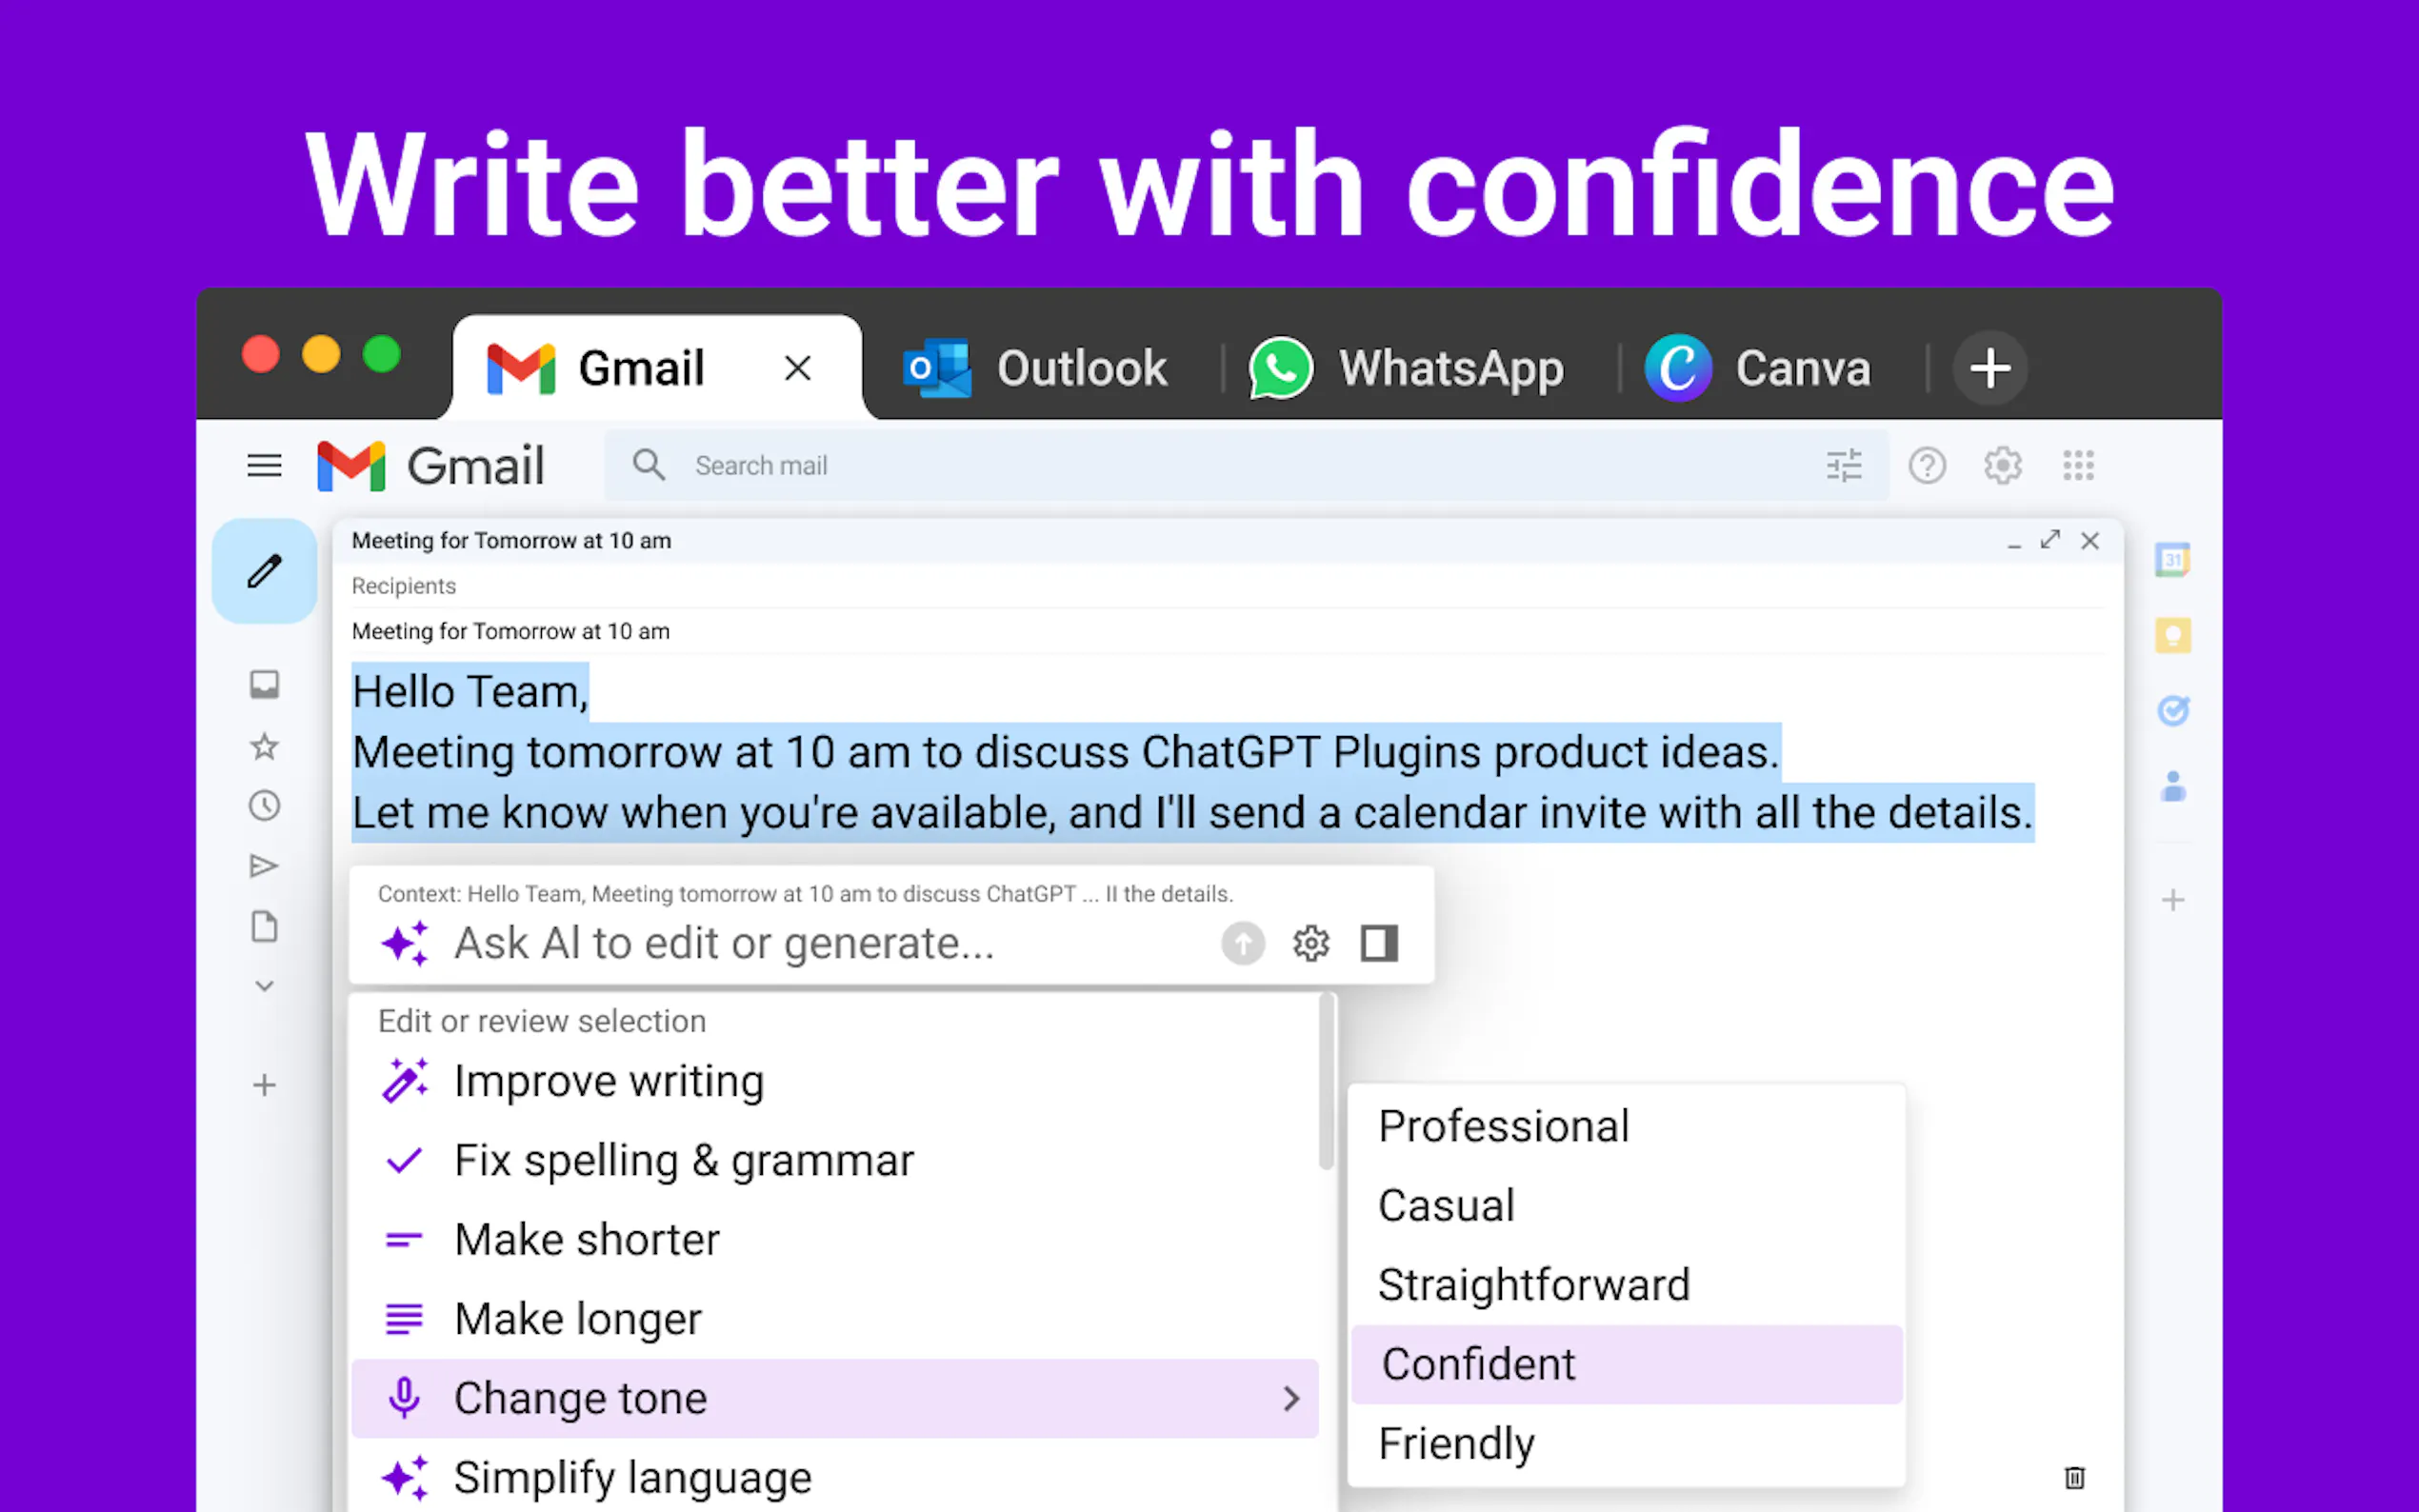The width and height of the screenshot is (2419, 1512).
Task: Open search filter options icon
Action: (x=1843, y=465)
